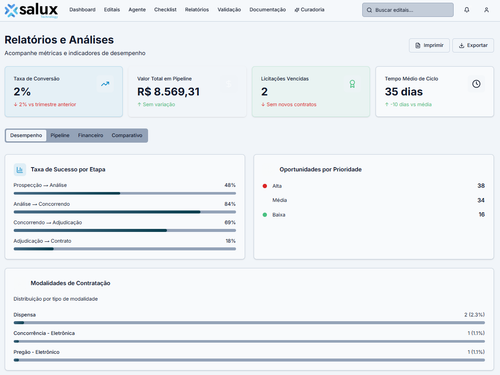Click the Média count 34
Image resolution: width=500 pixels, height=375 pixels.
481,200
